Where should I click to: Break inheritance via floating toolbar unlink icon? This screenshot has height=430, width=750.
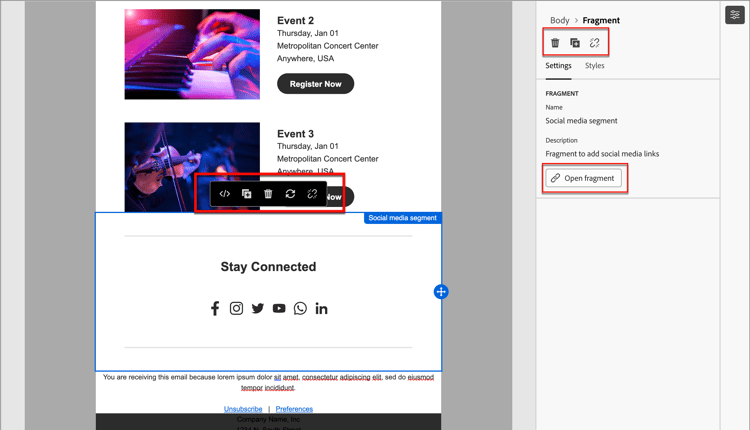click(x=312, y=194)
